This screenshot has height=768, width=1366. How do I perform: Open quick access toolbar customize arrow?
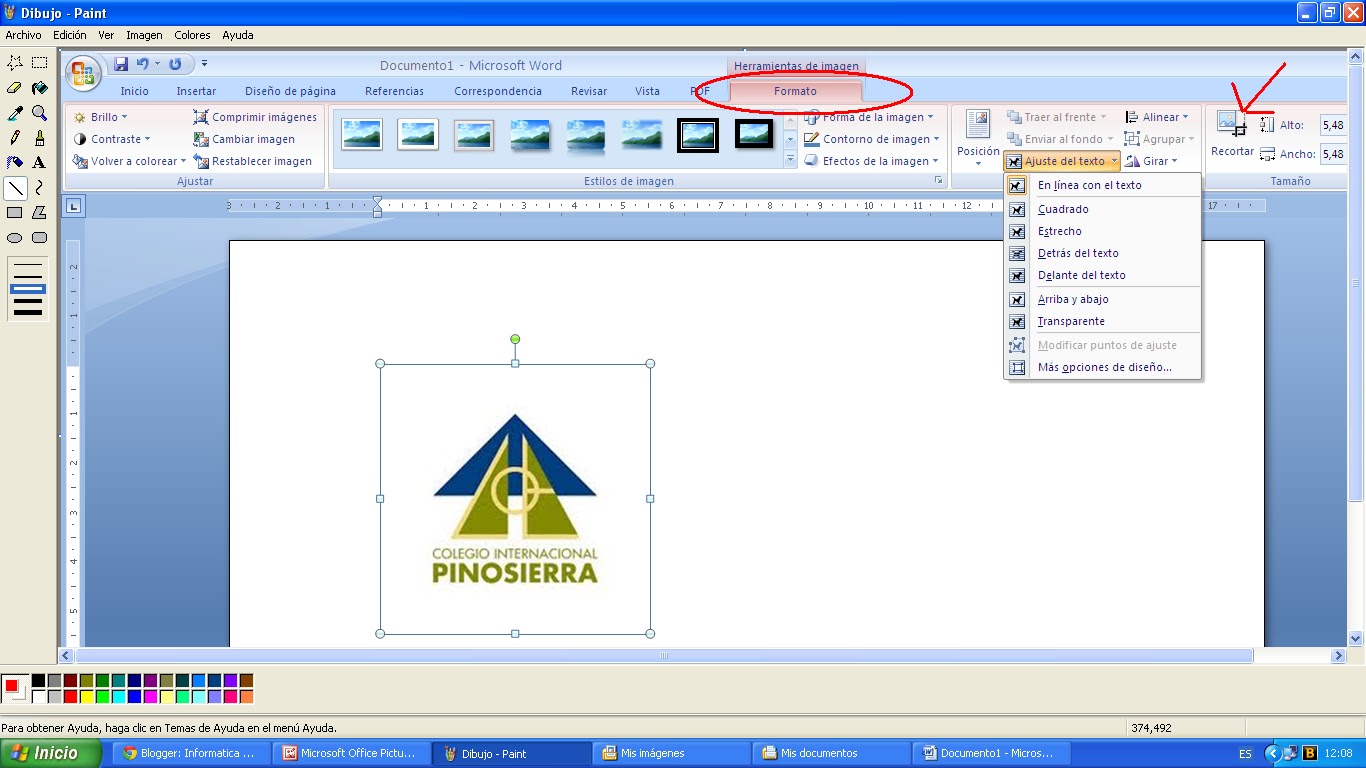tap(204, 64)
